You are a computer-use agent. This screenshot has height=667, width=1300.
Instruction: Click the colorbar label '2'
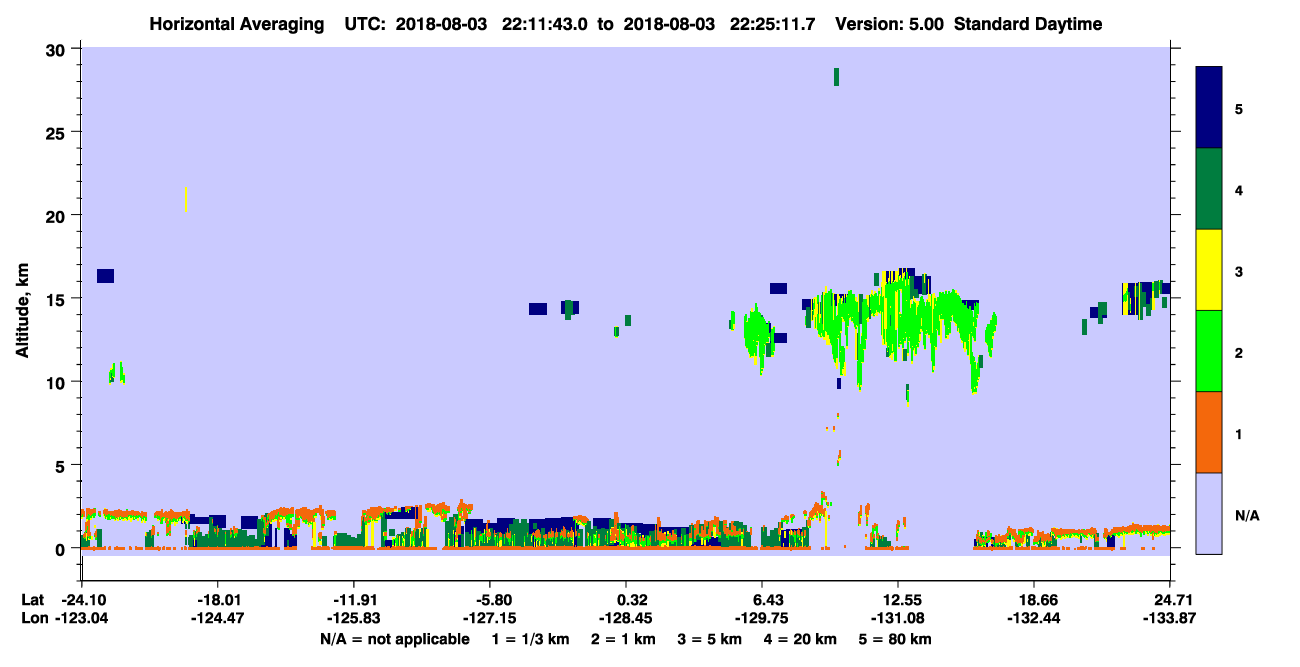tap(1239, 352)
